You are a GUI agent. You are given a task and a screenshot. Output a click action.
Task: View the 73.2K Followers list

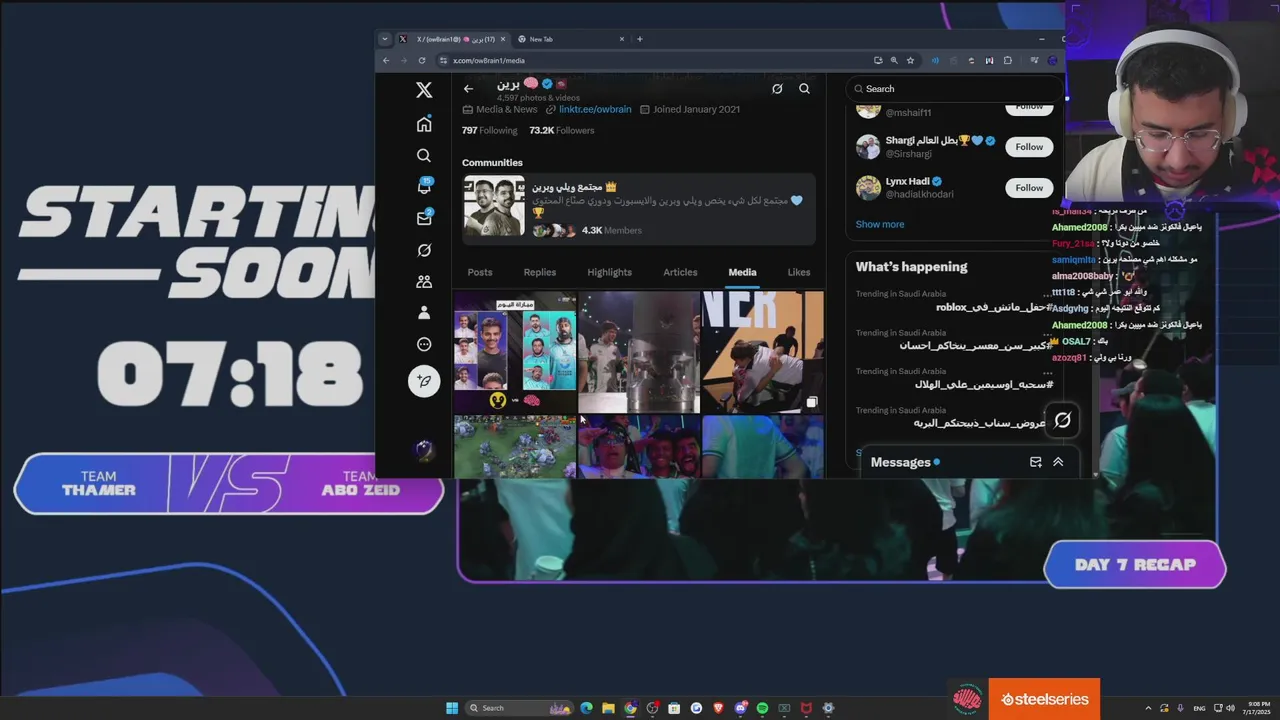[x=562, y=130]
